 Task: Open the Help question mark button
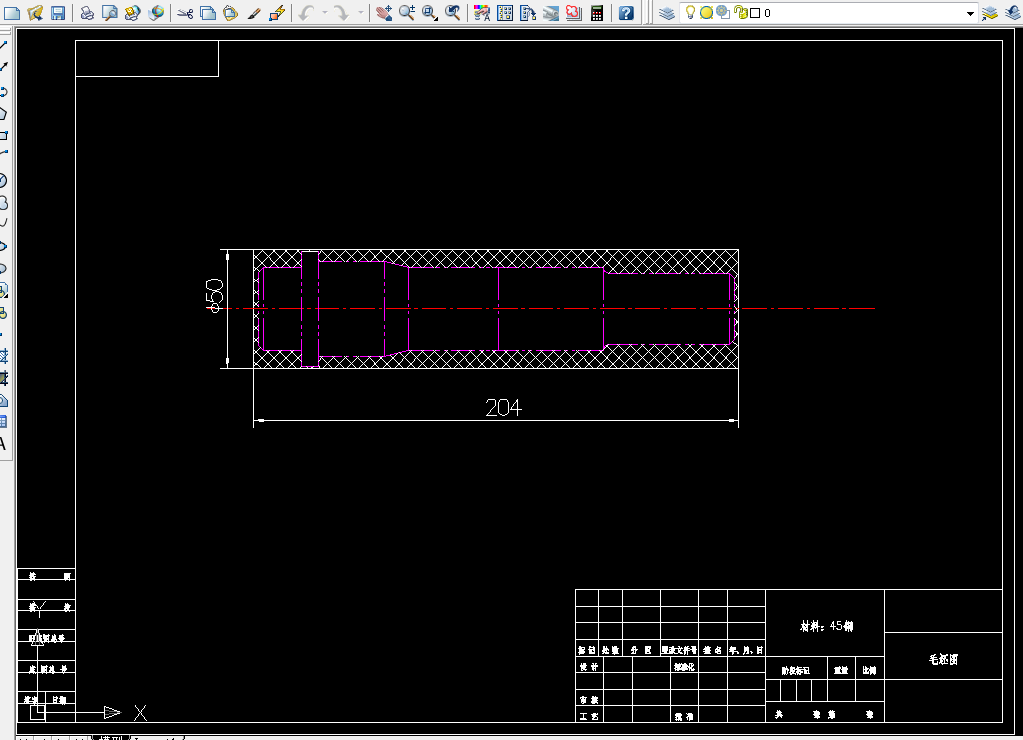[x=626, y=12]
